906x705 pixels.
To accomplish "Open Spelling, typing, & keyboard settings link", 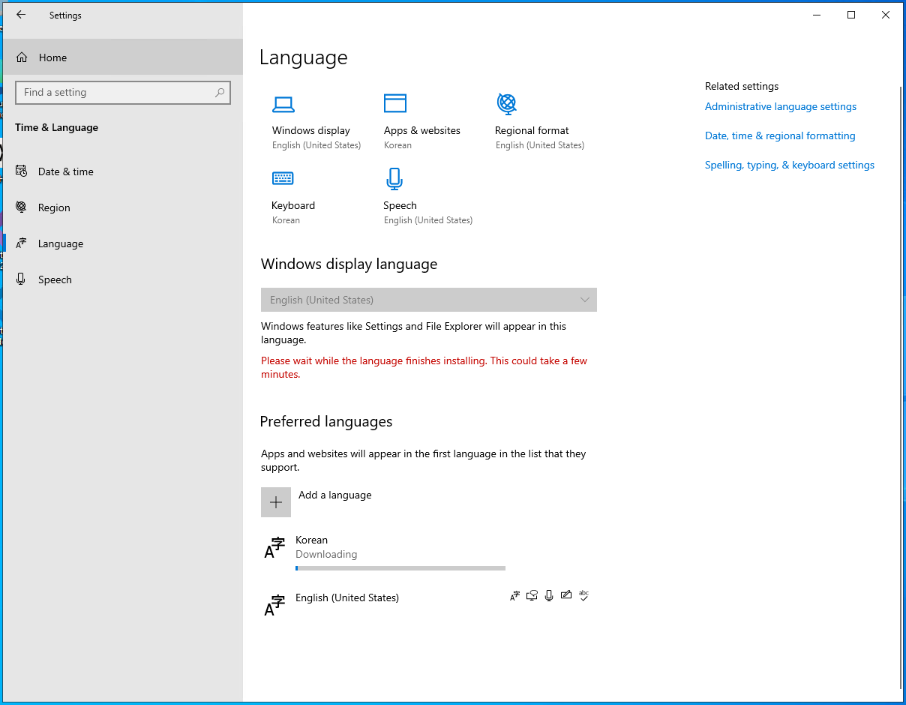I will pyautogui.click(x=790, y=165).
